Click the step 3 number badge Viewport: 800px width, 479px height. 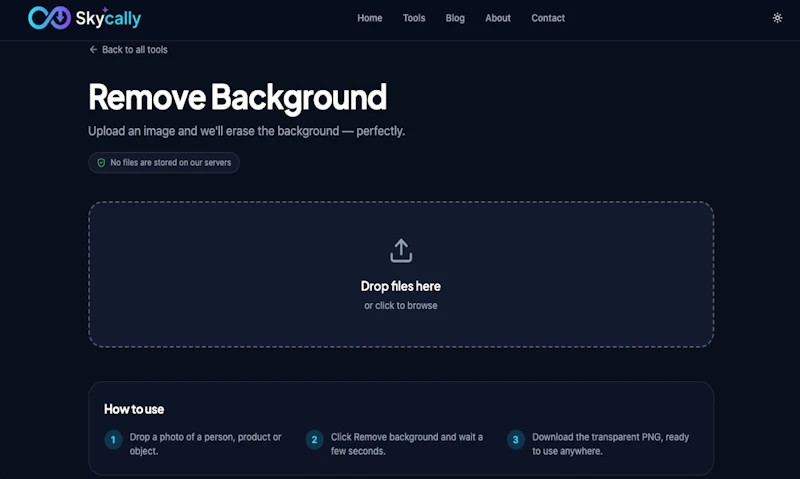pos(515,440)
